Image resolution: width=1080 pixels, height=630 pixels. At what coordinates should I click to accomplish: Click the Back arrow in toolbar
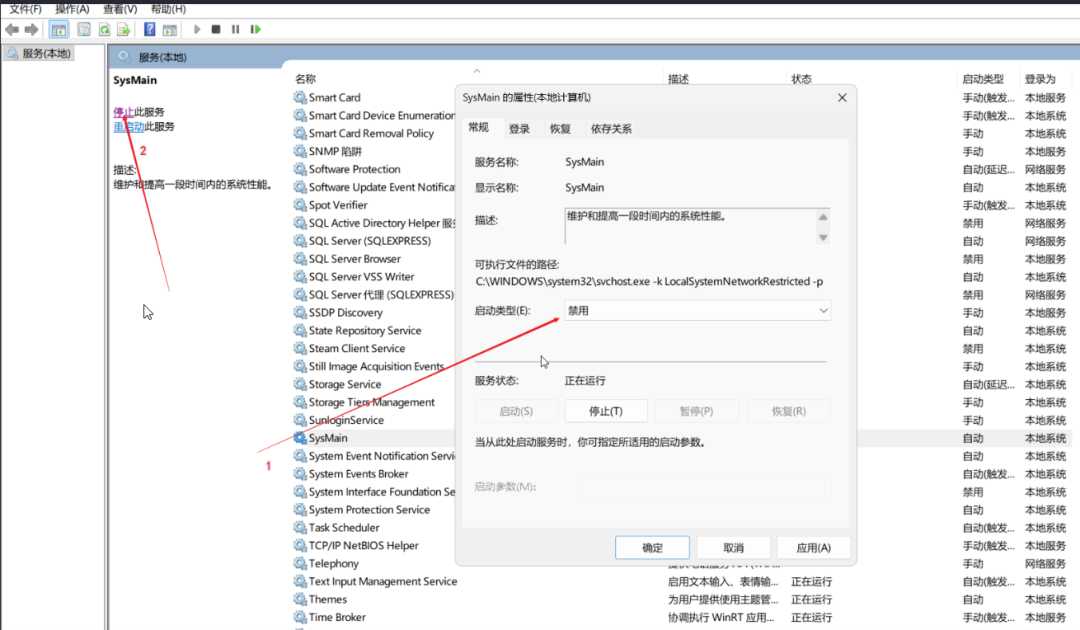point(12,30)
